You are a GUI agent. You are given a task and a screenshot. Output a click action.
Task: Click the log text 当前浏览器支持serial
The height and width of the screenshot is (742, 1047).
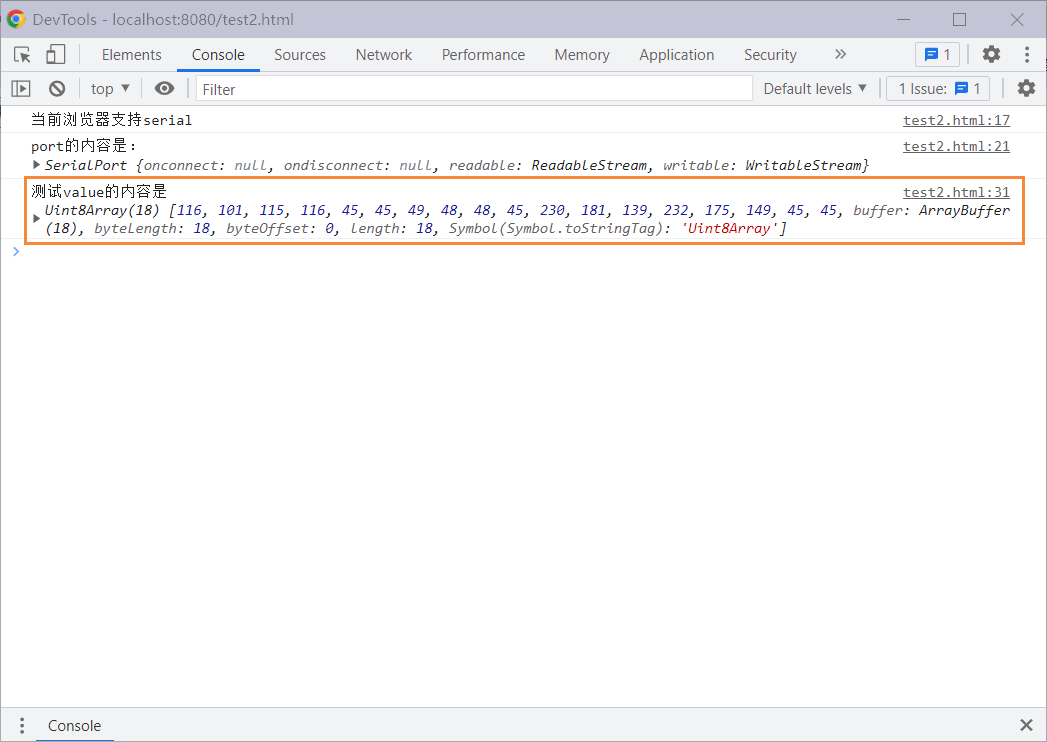pyautogui.click(x=112, y=120)
